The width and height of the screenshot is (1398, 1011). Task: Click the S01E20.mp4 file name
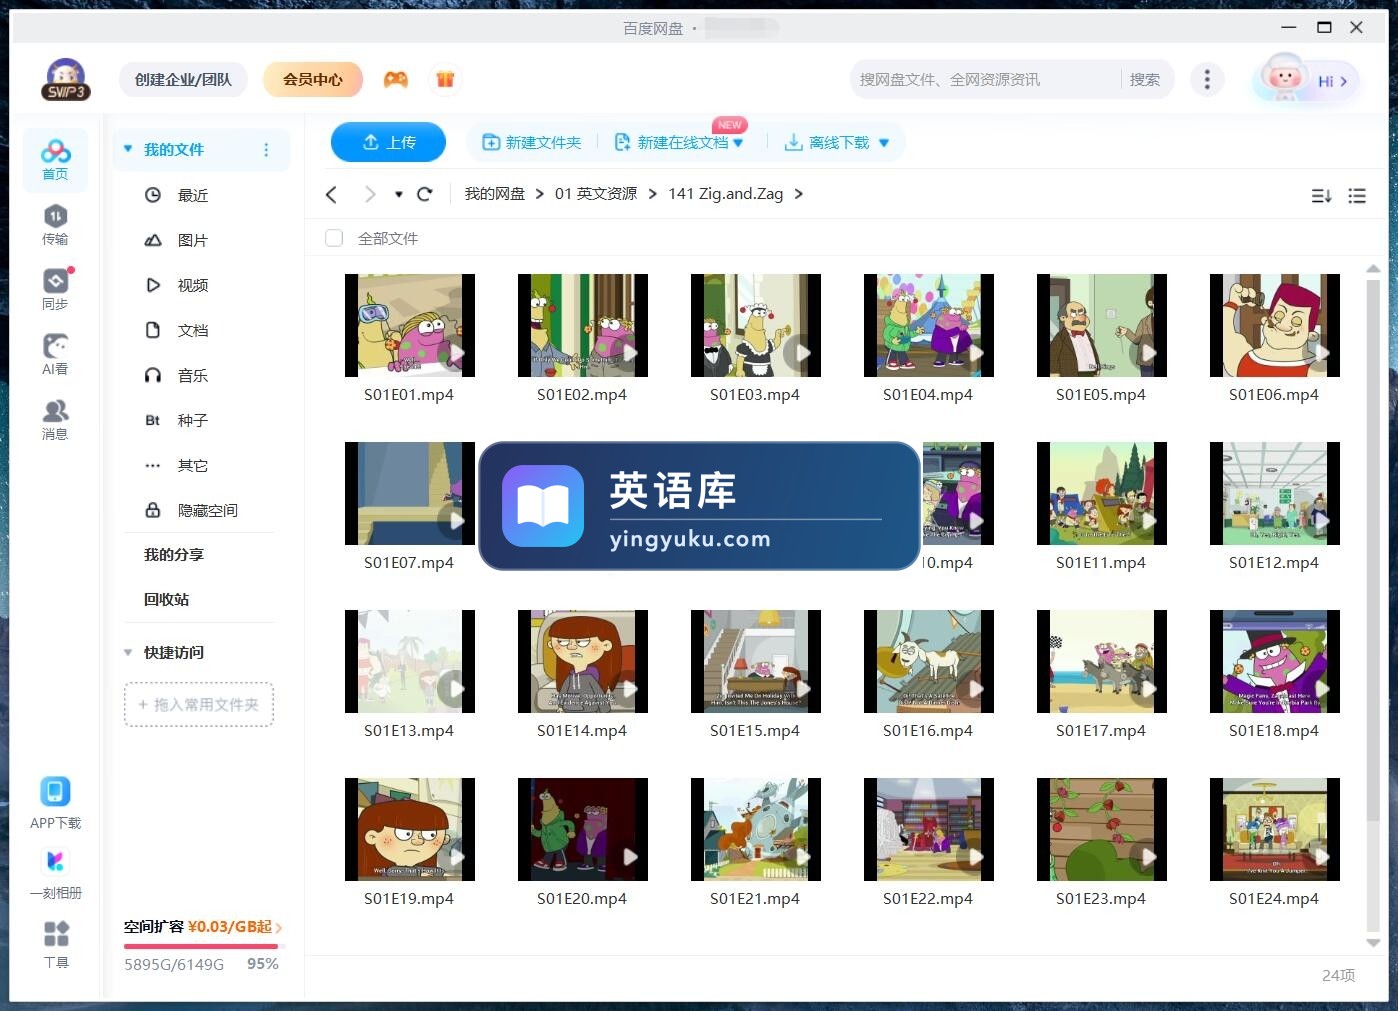tap(582, 898)
